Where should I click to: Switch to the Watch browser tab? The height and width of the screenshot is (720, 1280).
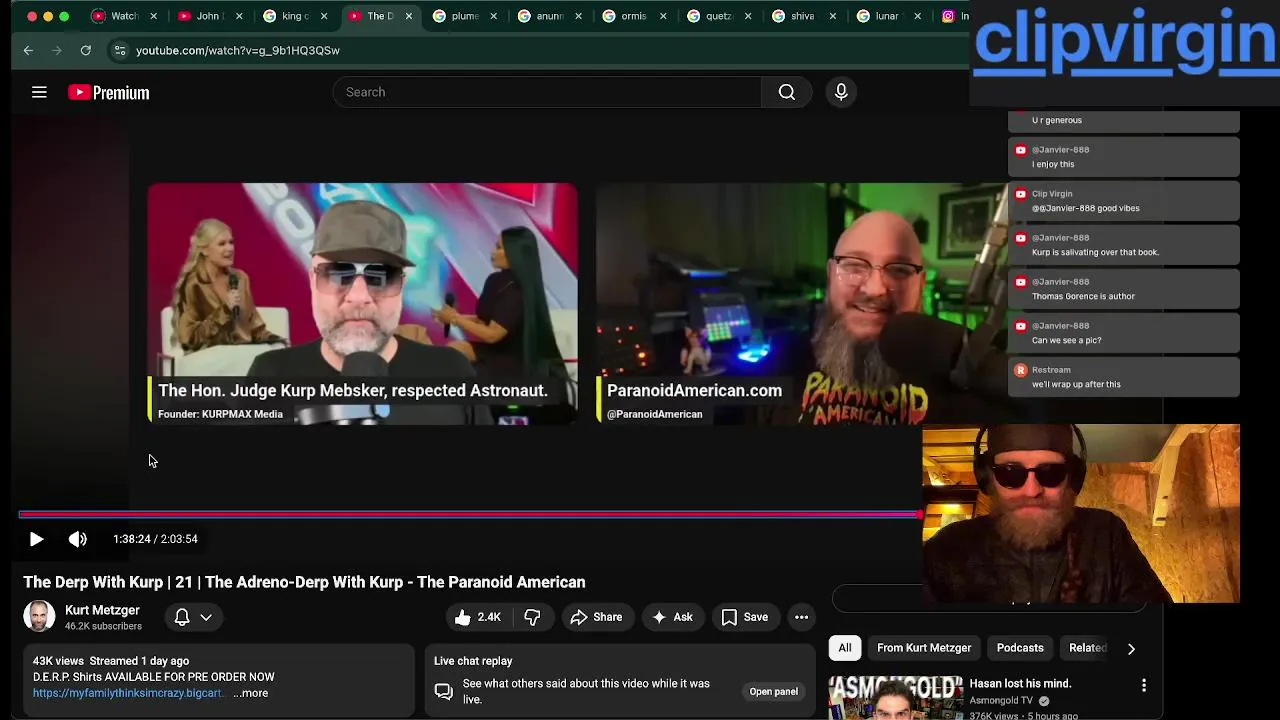[124, 16]
